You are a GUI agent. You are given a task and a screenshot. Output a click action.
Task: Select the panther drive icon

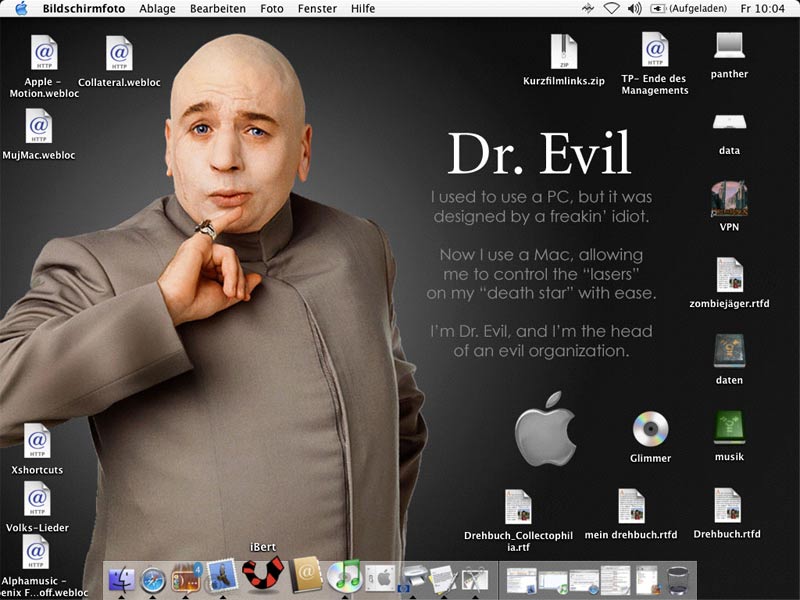tap(729, 46)
